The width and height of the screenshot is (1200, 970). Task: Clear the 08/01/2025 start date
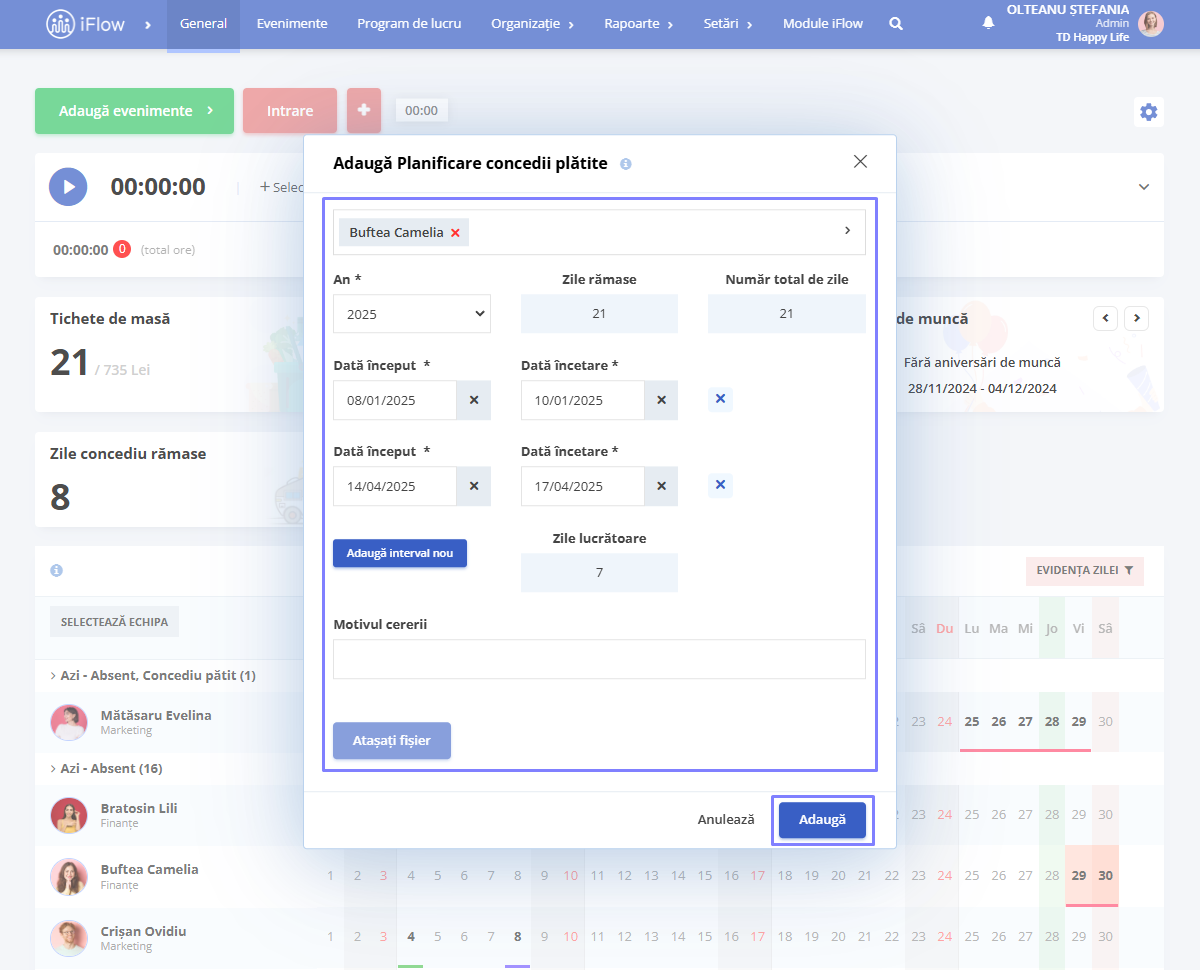474,400
